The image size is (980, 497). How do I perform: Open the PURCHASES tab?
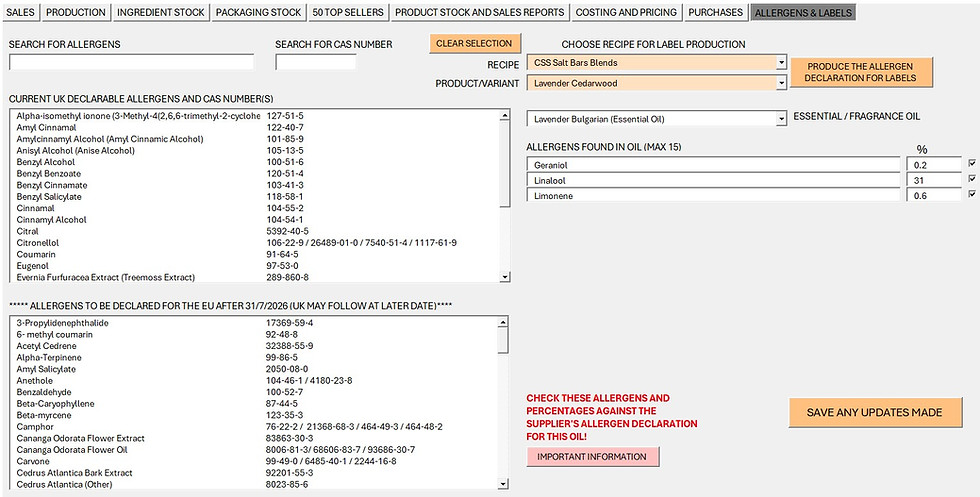tap(716, 12)
